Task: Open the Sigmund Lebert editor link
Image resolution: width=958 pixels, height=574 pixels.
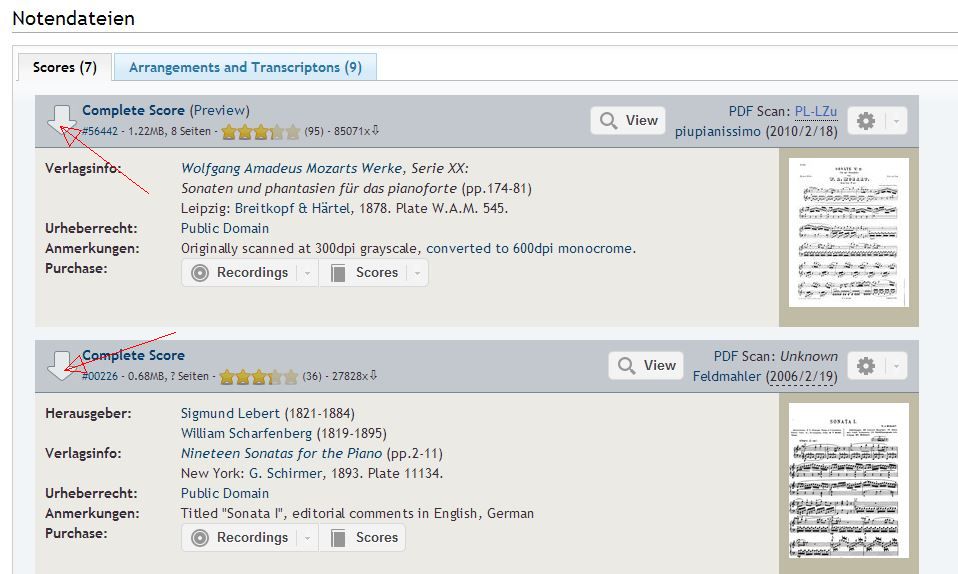Action: [x=230, y=413]
